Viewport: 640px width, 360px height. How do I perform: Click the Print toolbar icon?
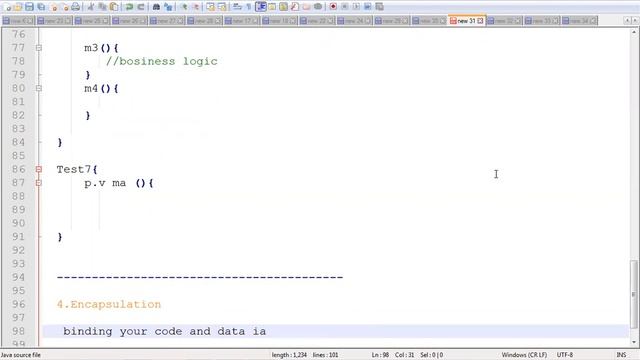click(76, 7)
